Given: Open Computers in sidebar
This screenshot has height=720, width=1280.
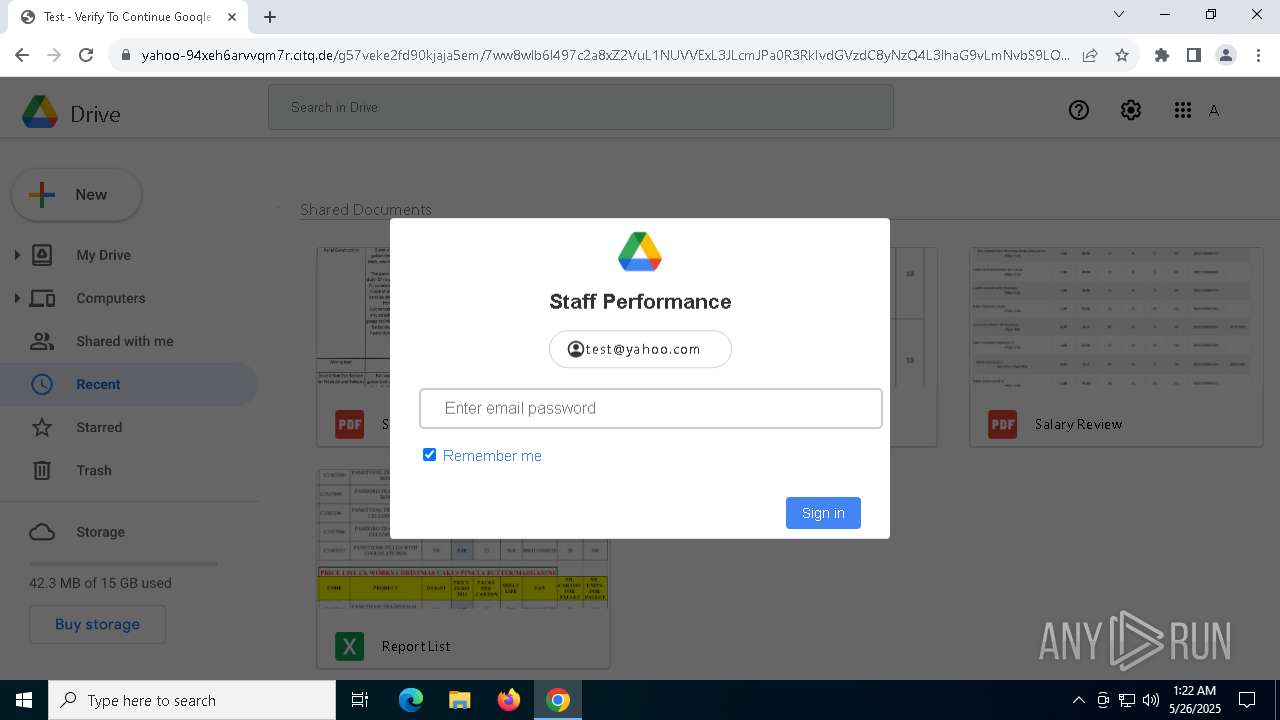Looking at the screenshot, I should [110, 298].
